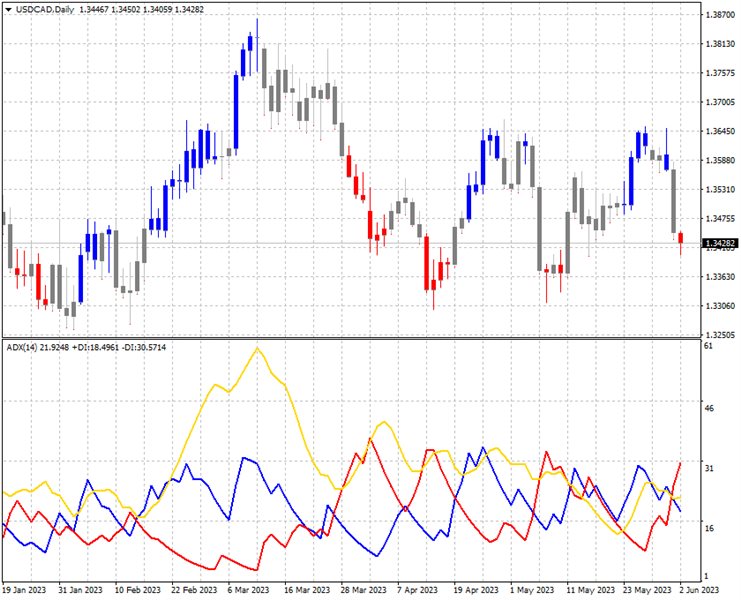741x600 pixels.
Task: Click the 1 May 2023 date label
Action: point(532,590)
